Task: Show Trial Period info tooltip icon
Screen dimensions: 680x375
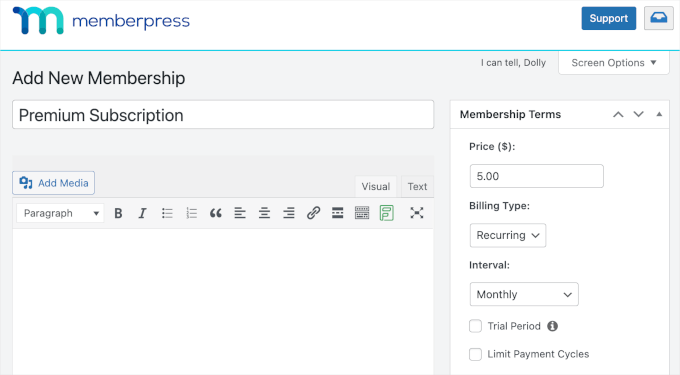Action: (x=552, y=326)
